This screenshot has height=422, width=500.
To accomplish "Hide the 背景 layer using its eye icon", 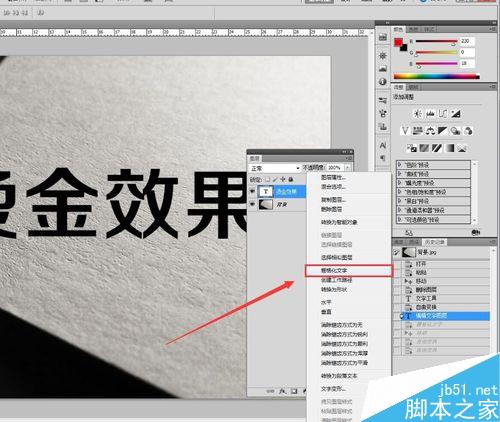I will click(x=252, y=204).
